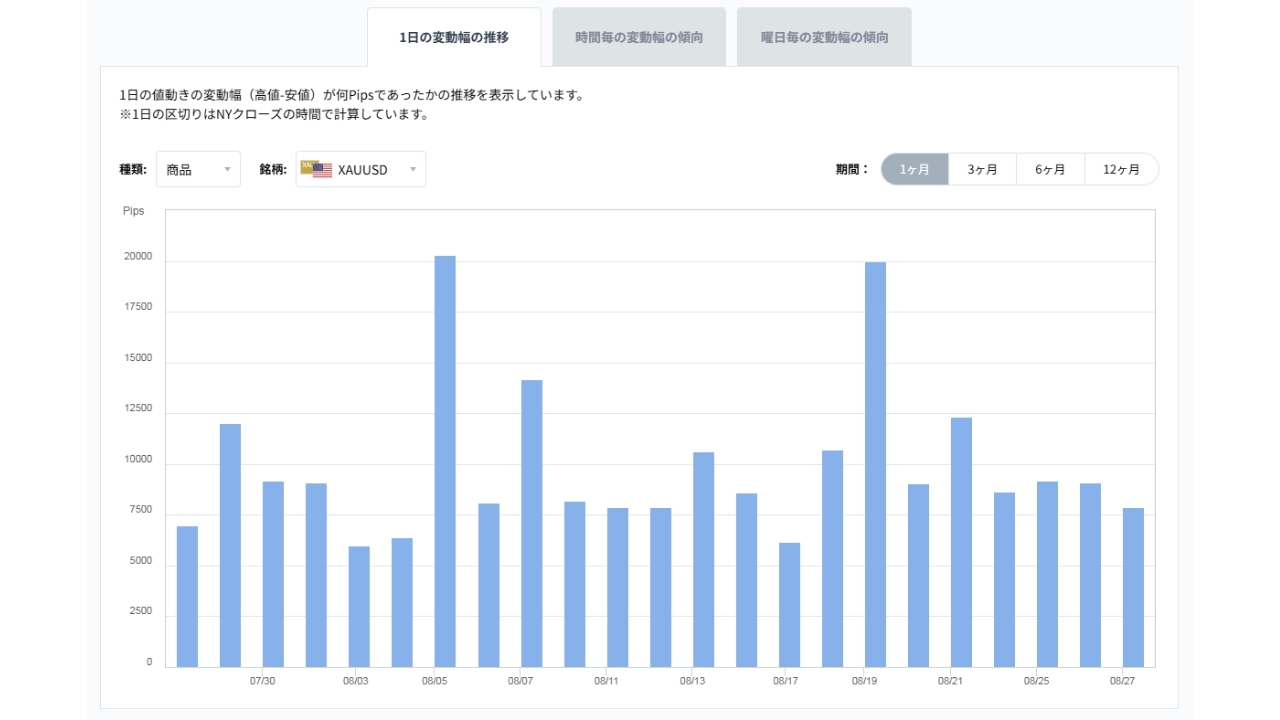Click the 'Pips' y-axis title
Screen dimensions: 1280x720
134,211
